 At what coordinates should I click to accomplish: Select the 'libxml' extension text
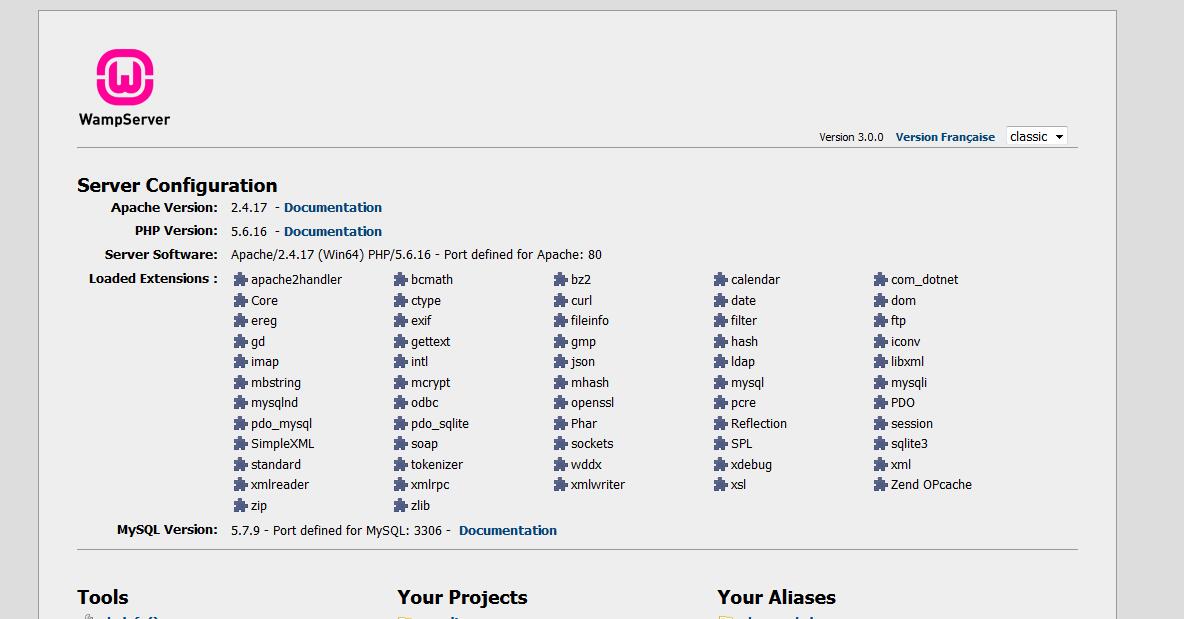coord(908,362)
